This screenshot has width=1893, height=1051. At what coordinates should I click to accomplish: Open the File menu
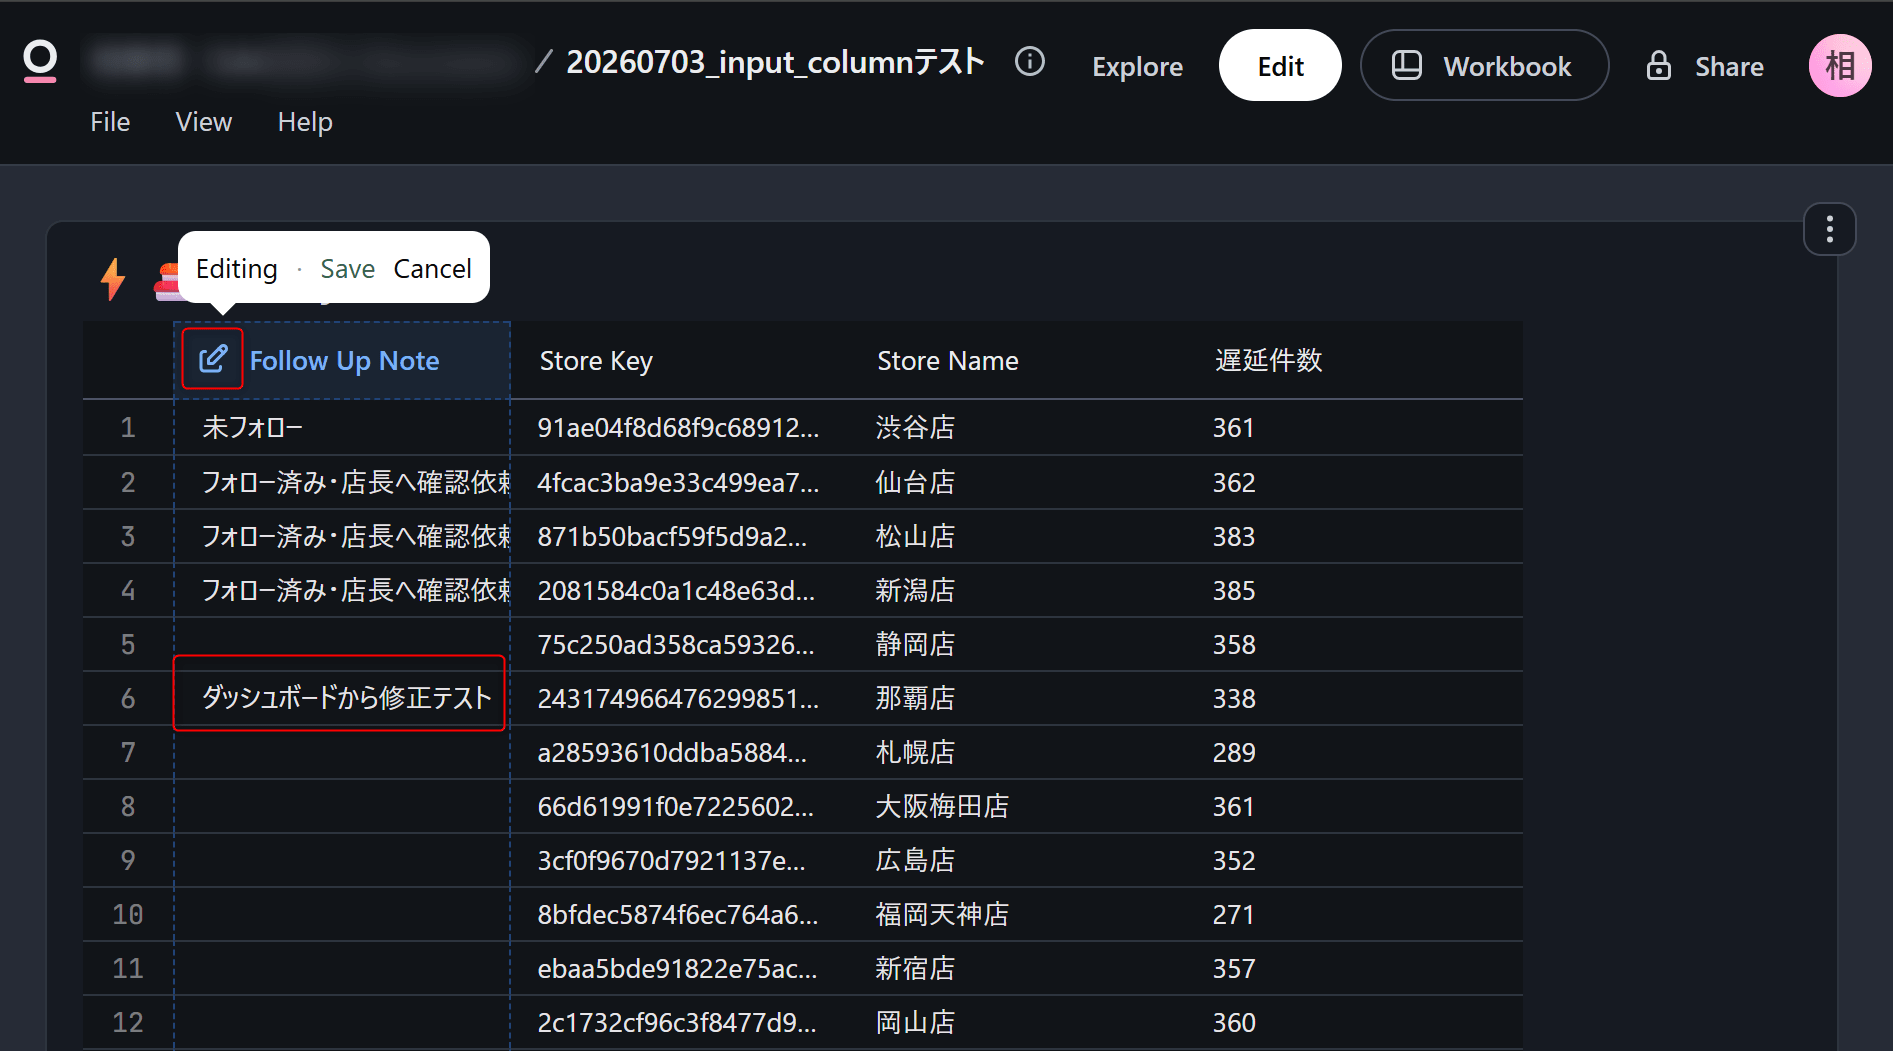tap(110, 122)
